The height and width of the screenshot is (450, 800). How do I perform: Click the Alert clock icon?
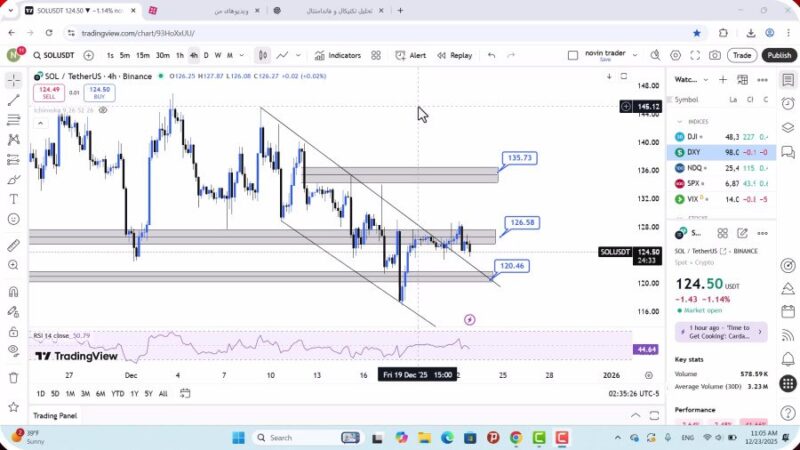pyautogui.click(x=402, y=56)
